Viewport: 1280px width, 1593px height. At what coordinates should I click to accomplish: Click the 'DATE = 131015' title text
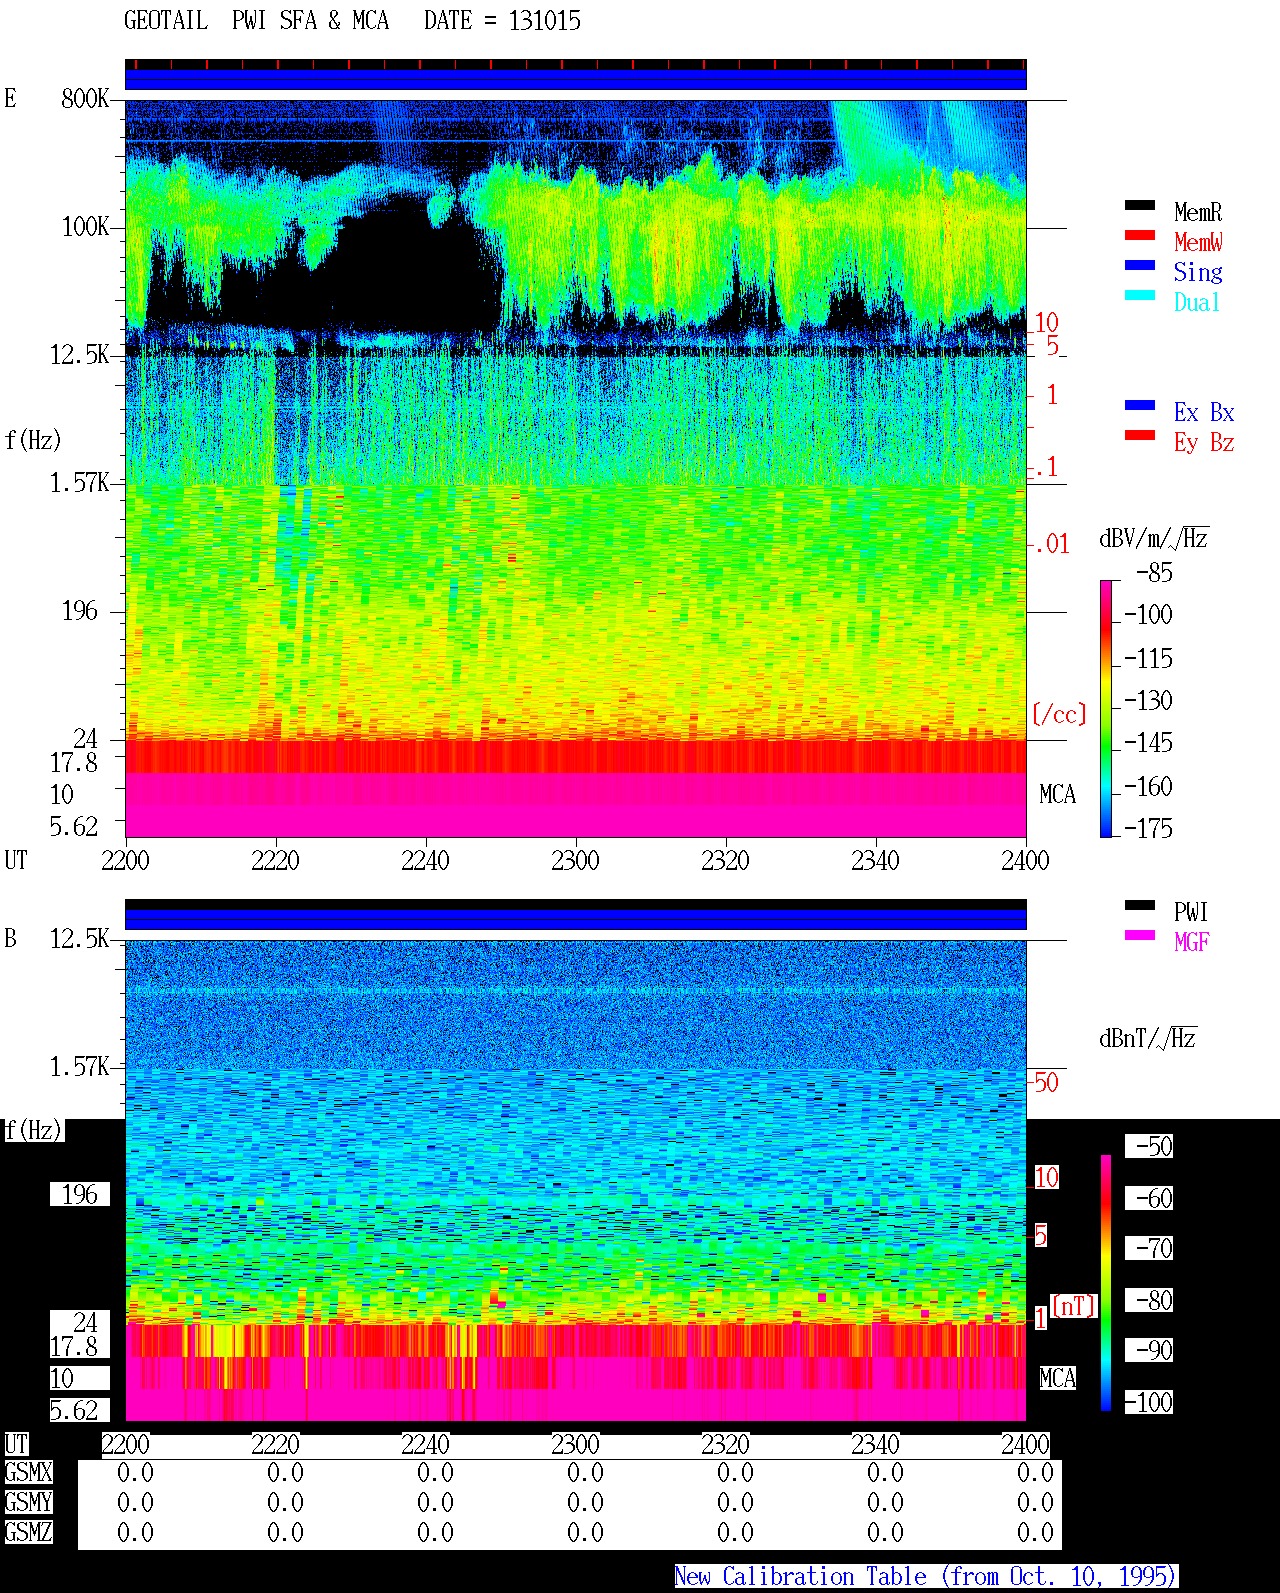point(502,20)
